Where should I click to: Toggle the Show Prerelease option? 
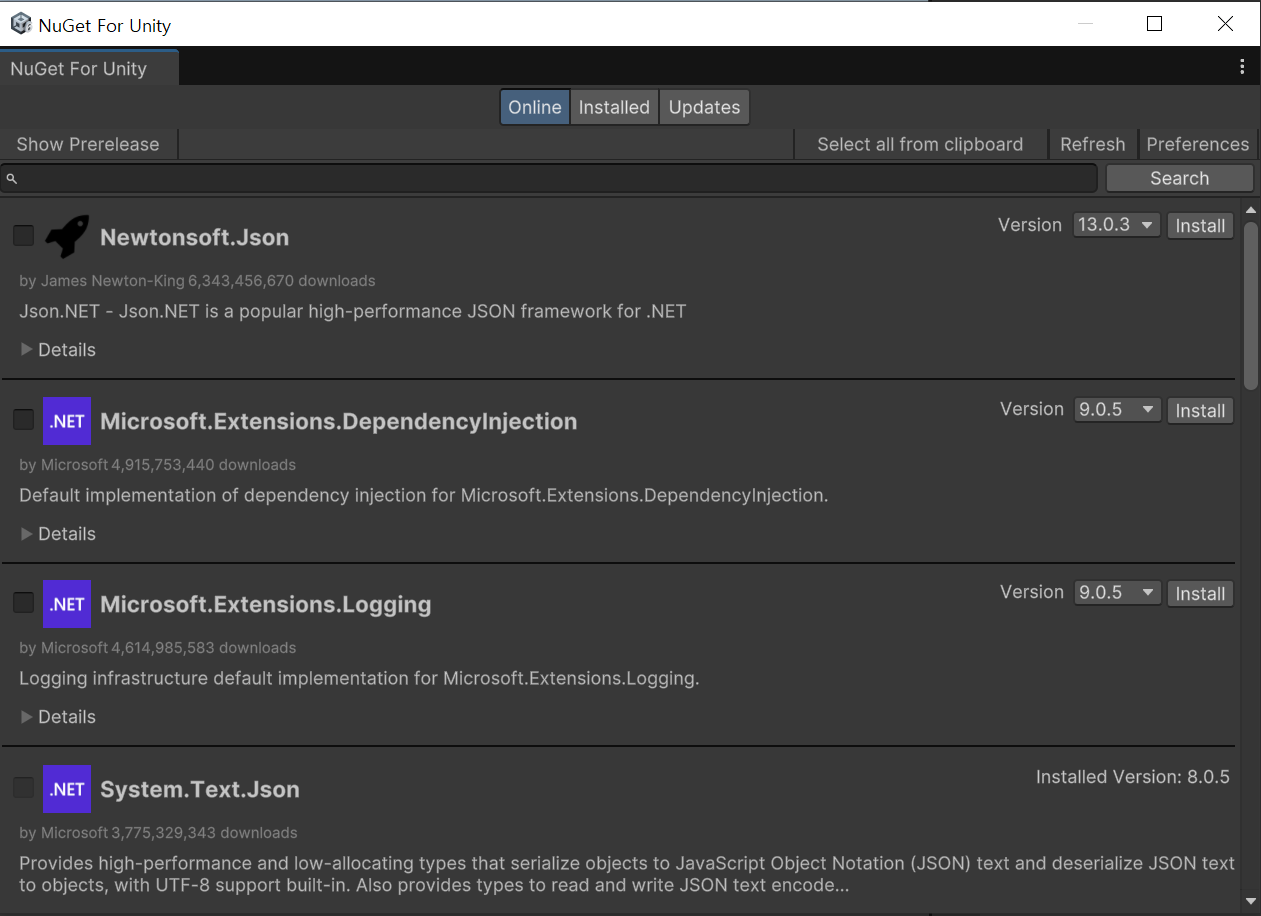tap(88, 144)
